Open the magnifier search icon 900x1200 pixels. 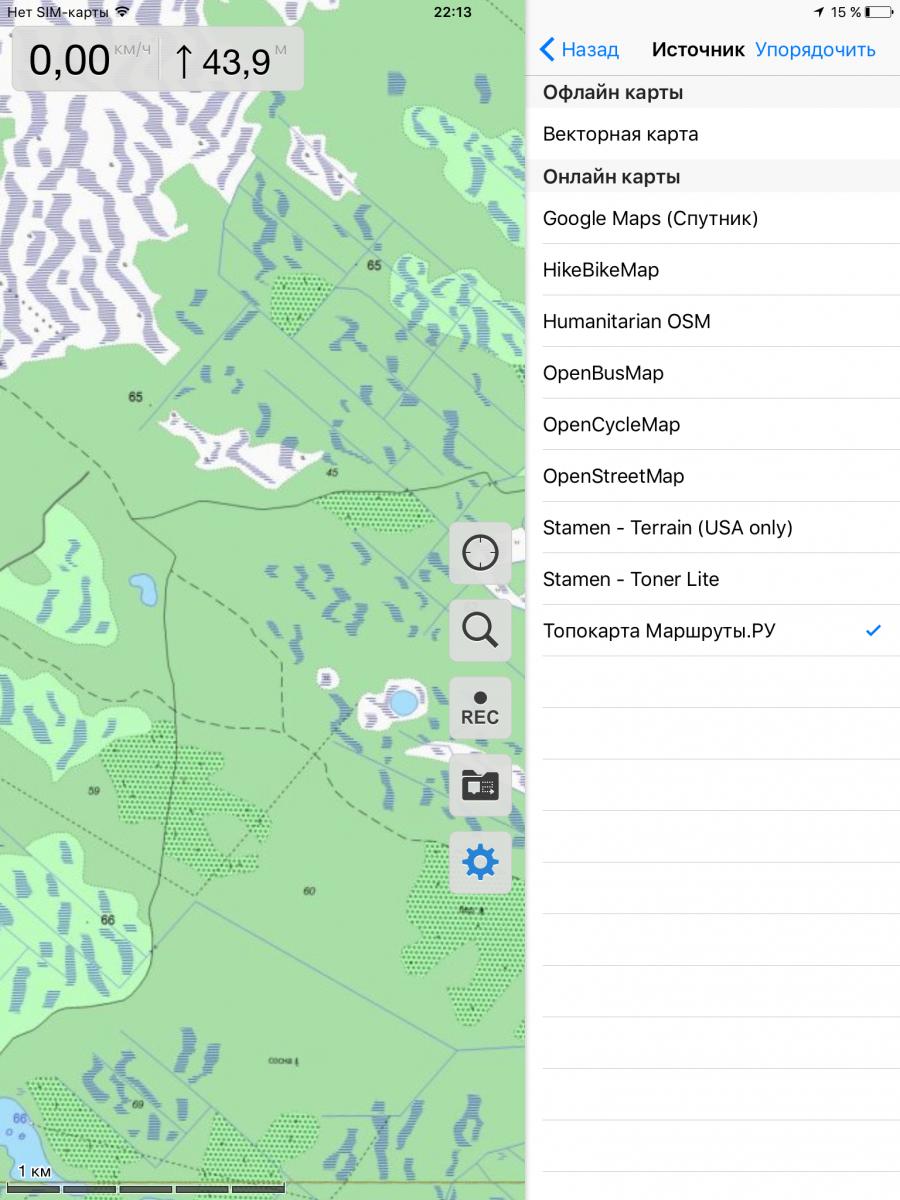(480, 630)
